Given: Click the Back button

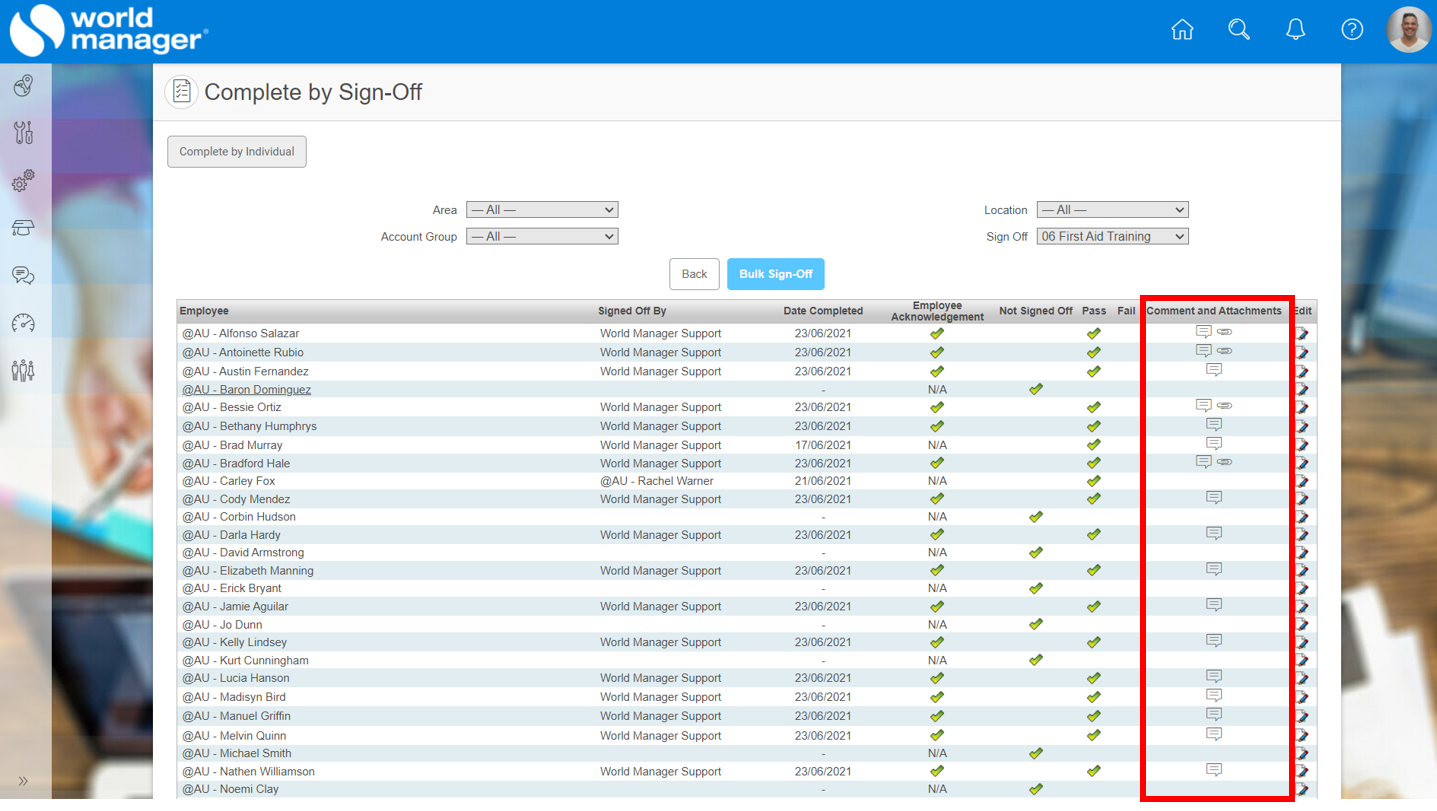Looking at the screenshot, I should pos(694,274).
